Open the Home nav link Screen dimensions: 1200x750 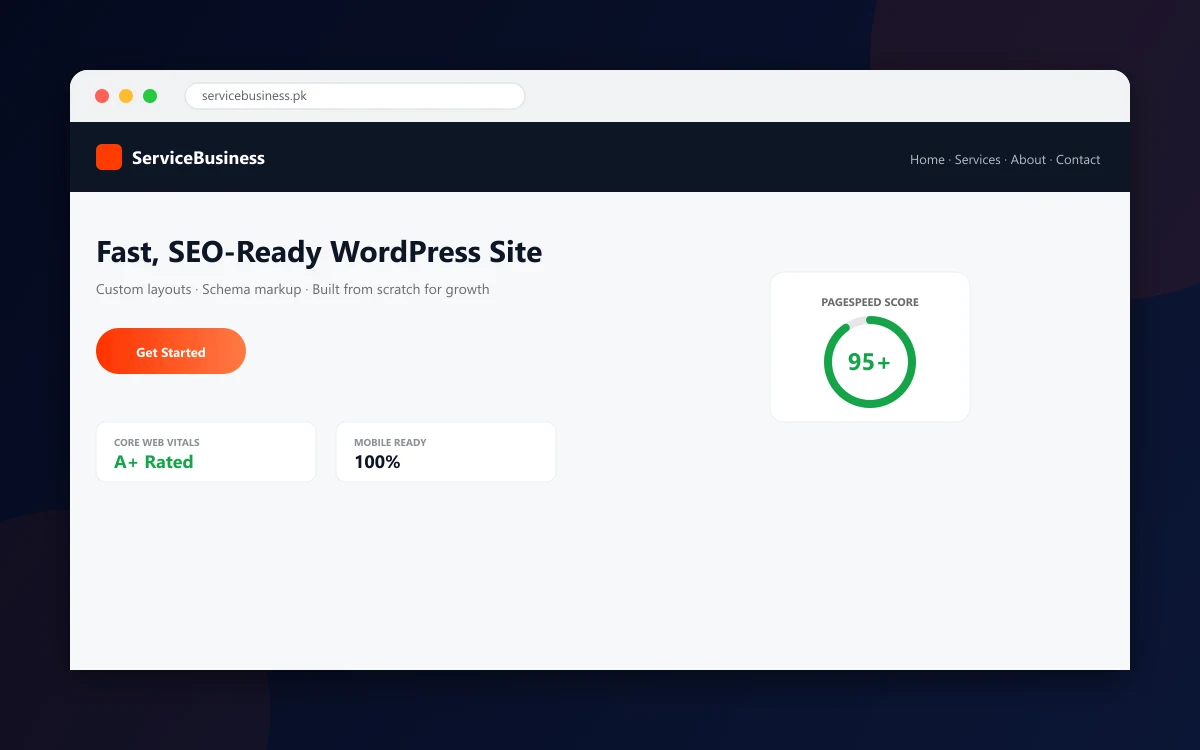pyautogui.click(x=927, y=160)
